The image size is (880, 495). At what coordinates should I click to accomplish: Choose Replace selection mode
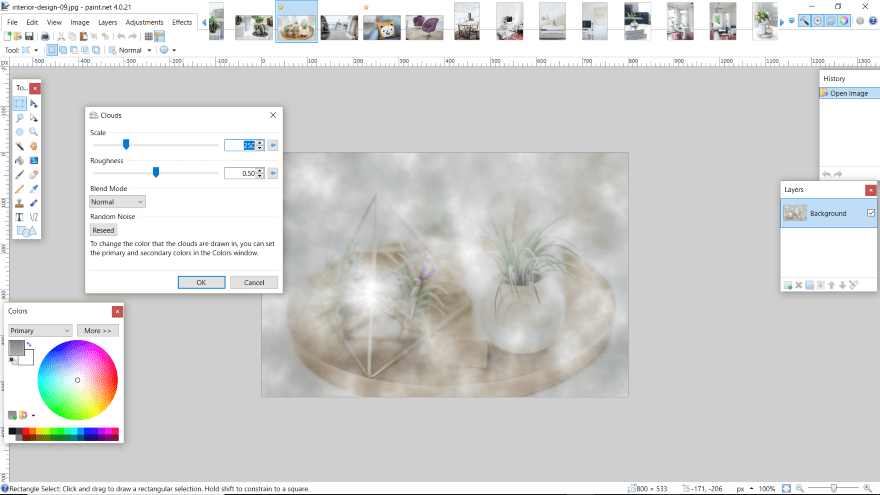point(52,50)
